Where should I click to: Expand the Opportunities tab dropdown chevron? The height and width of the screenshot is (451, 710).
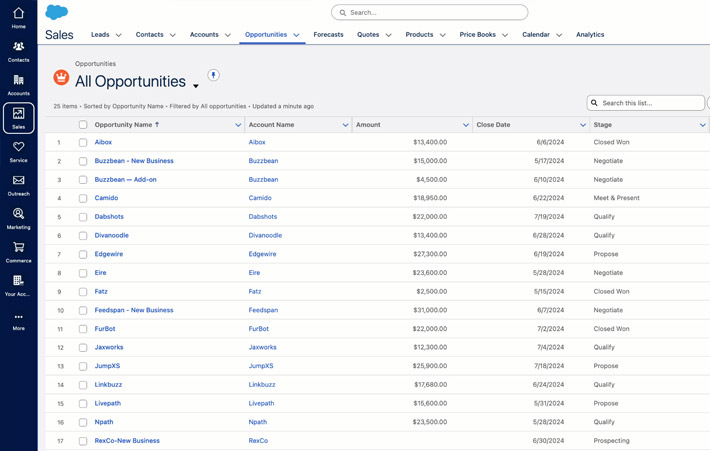point(297,35)
